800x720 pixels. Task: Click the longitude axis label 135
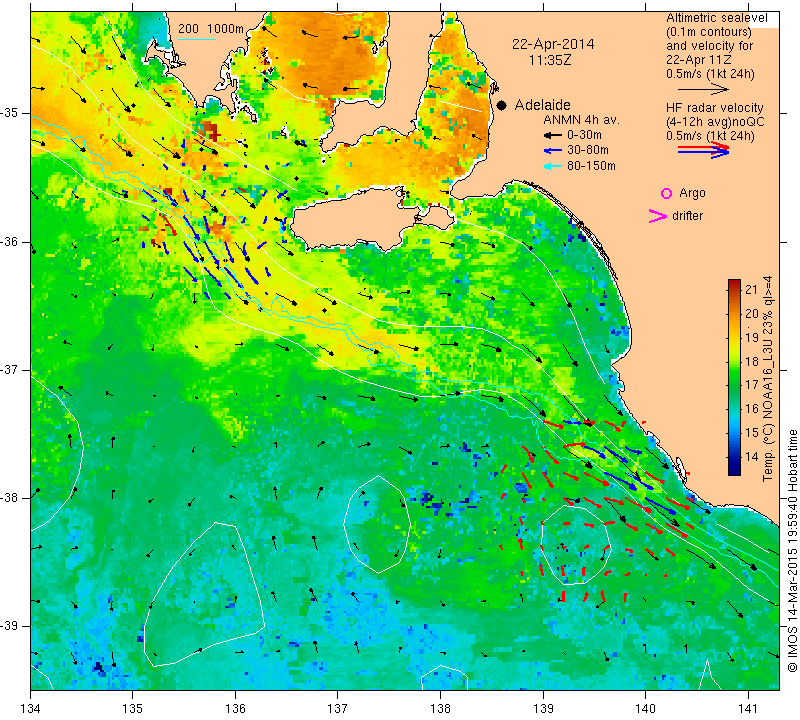tap(133, 709)
